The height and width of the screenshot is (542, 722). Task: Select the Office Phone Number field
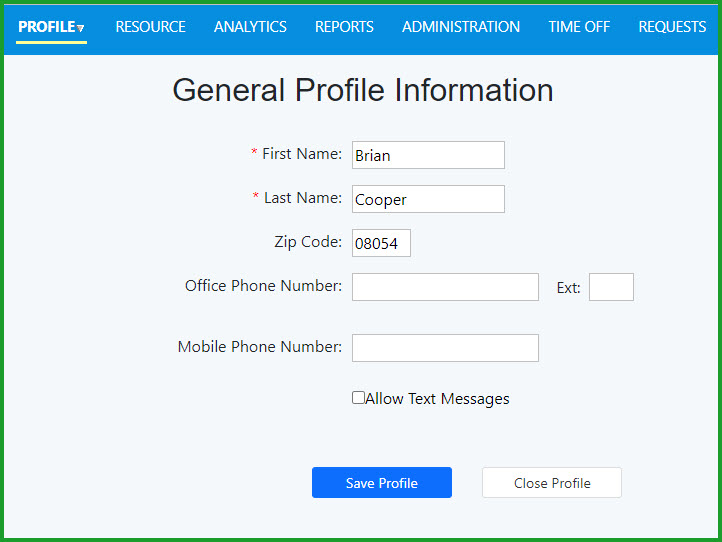click(x=445, y=287)
